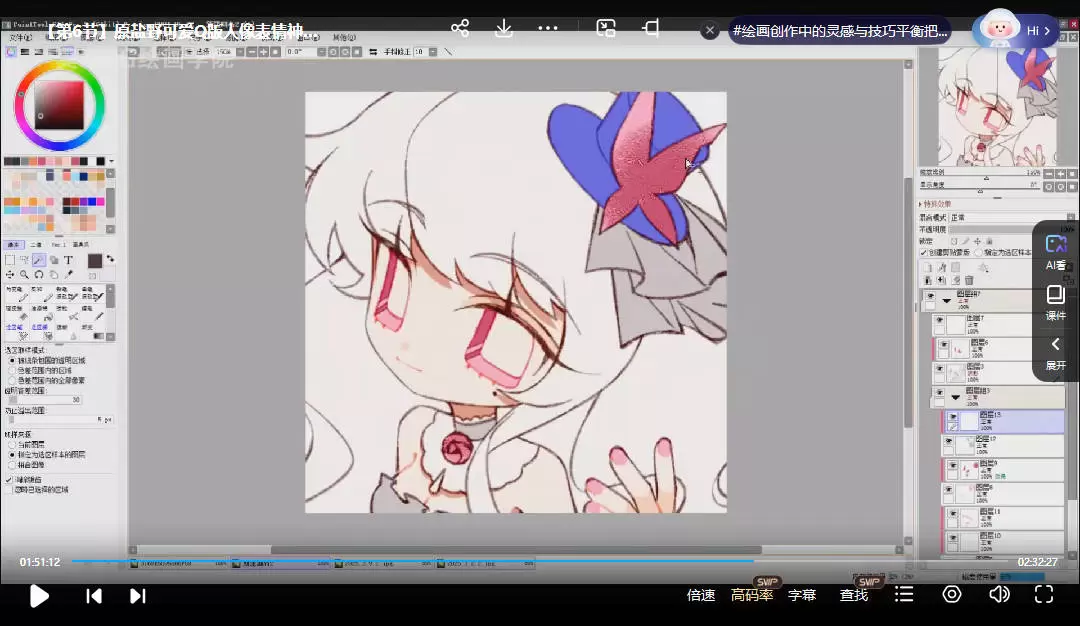Open the picture-in-picture screen icon
The height and width of the screenshot is (626, 1080).
(x=605, y=28)
